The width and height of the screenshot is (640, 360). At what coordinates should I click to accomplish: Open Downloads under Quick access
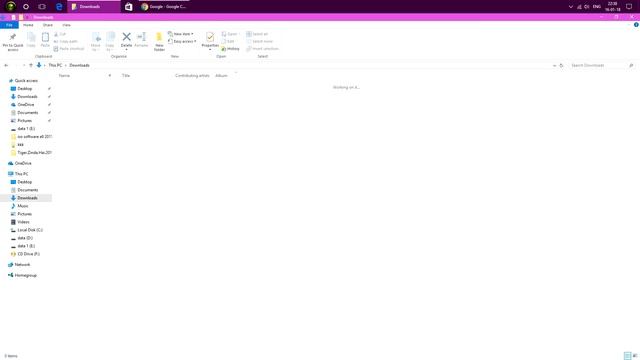[x=27, y=97]
